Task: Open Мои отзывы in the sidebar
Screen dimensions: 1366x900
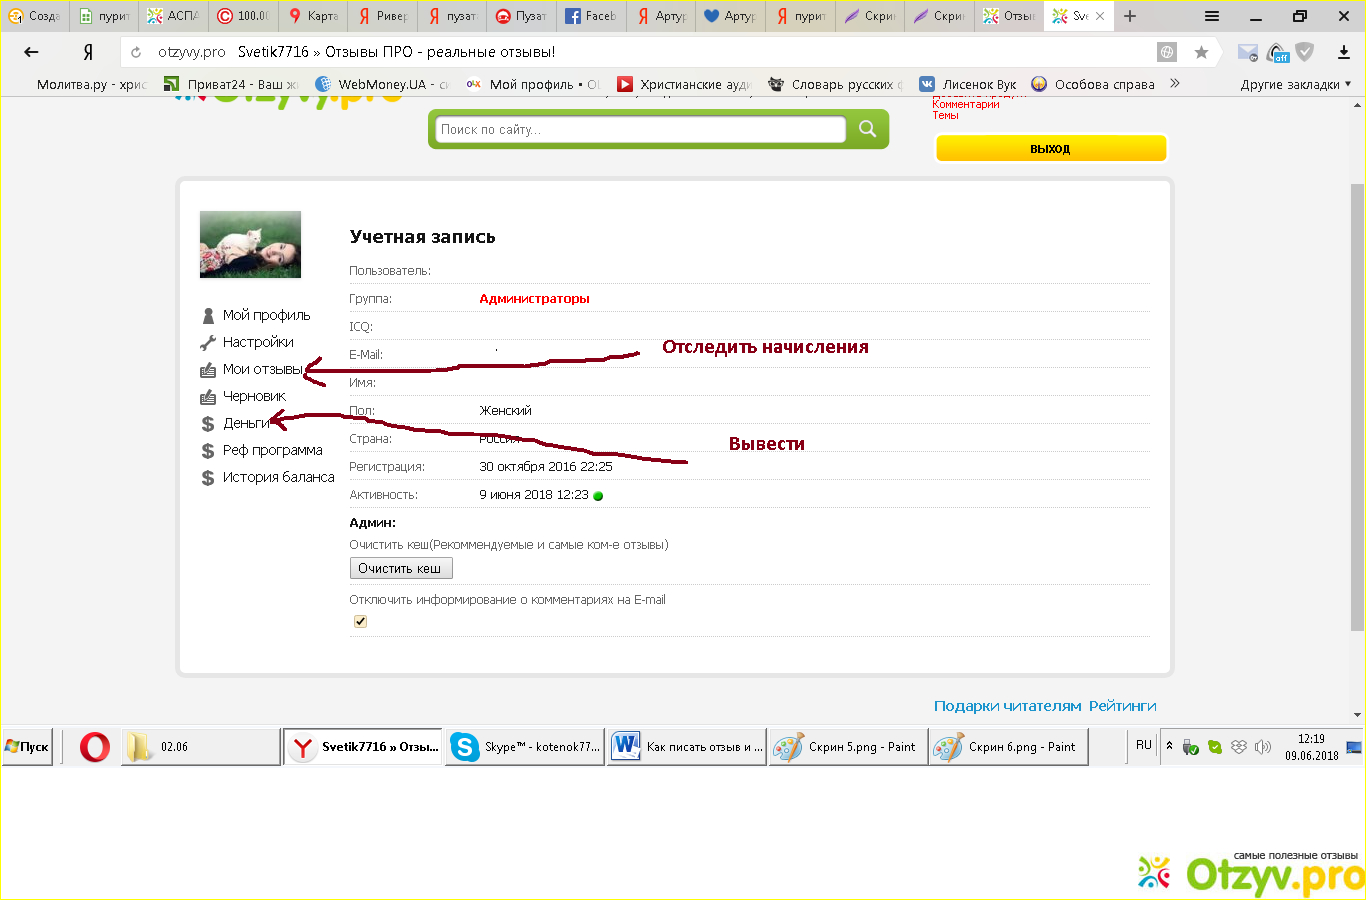Action: [x=262, y=369]
